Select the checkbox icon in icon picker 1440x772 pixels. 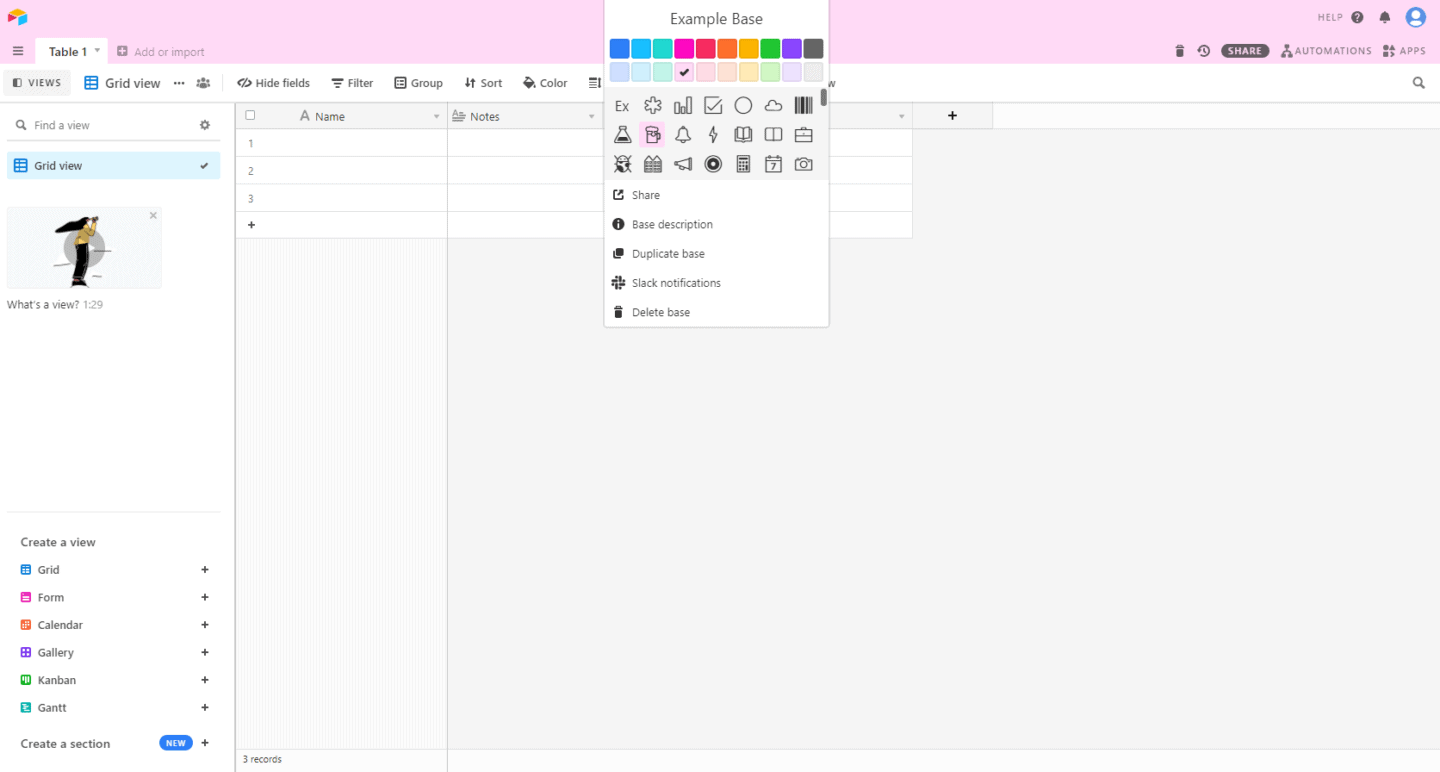713,106
